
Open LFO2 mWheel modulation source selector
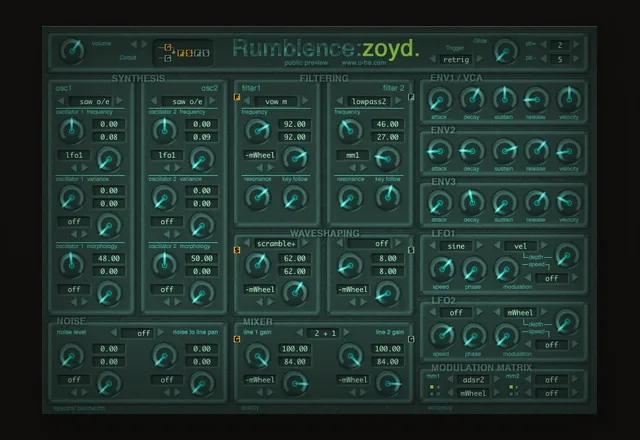click(520, 313)
